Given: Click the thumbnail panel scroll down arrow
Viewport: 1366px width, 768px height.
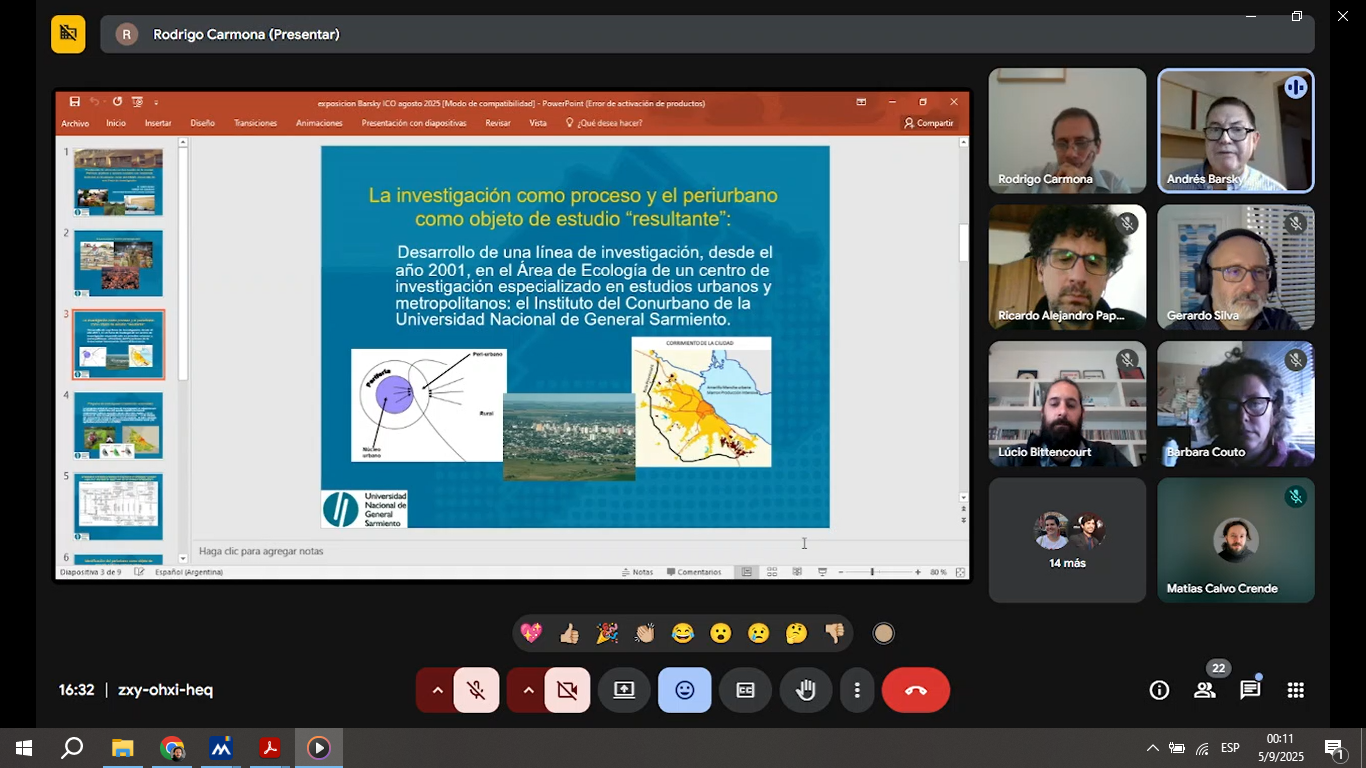Looking at the screenshot, I should pyautogui.click(x=183, y=558).
